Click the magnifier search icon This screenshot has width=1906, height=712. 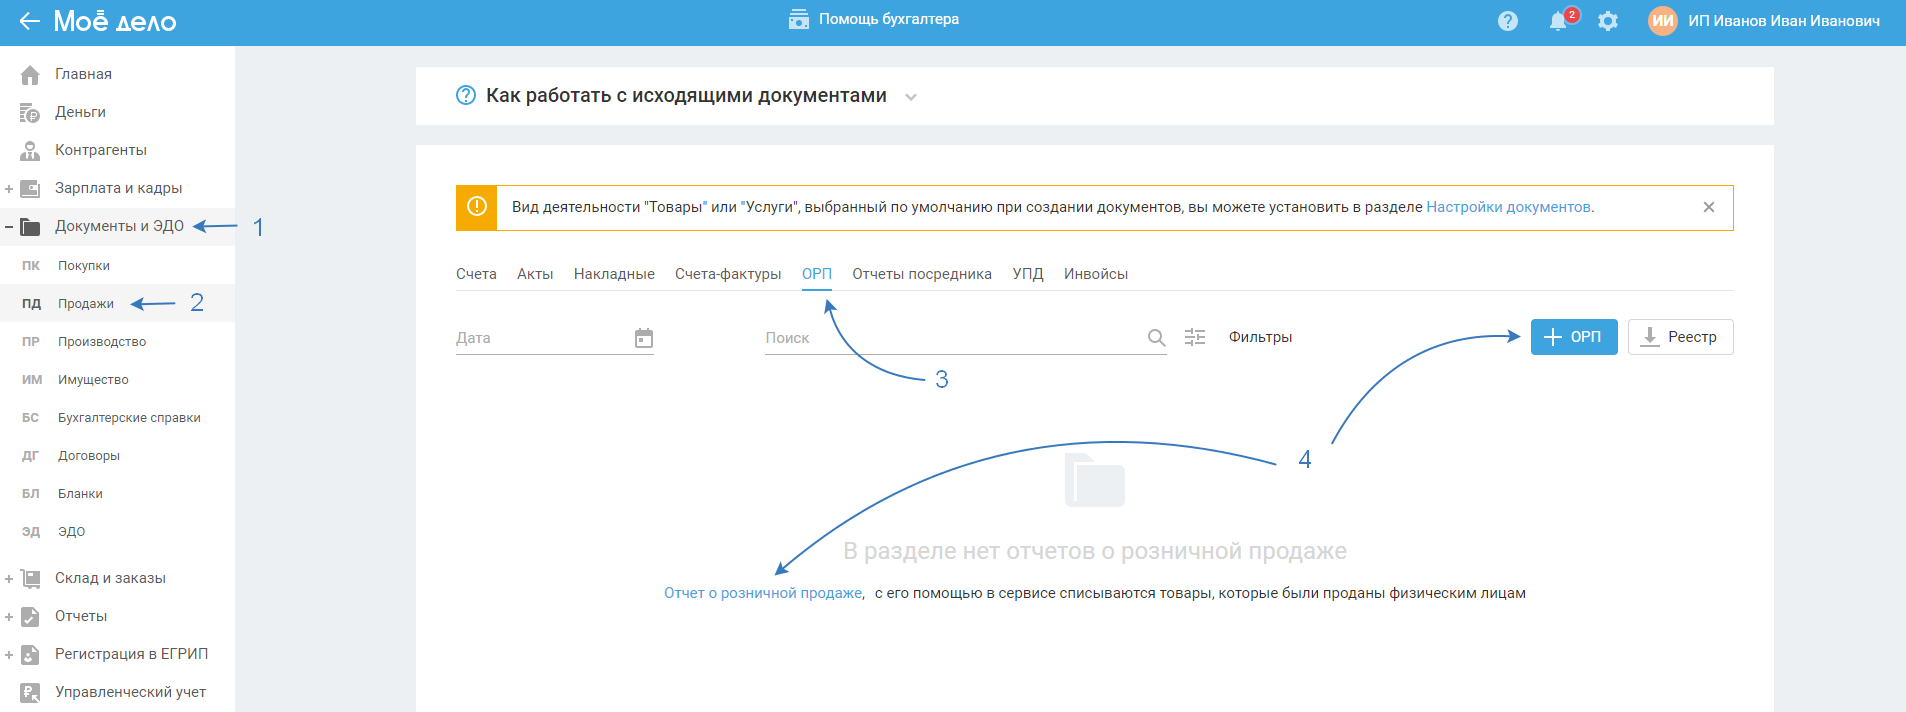coord(1157,338)
